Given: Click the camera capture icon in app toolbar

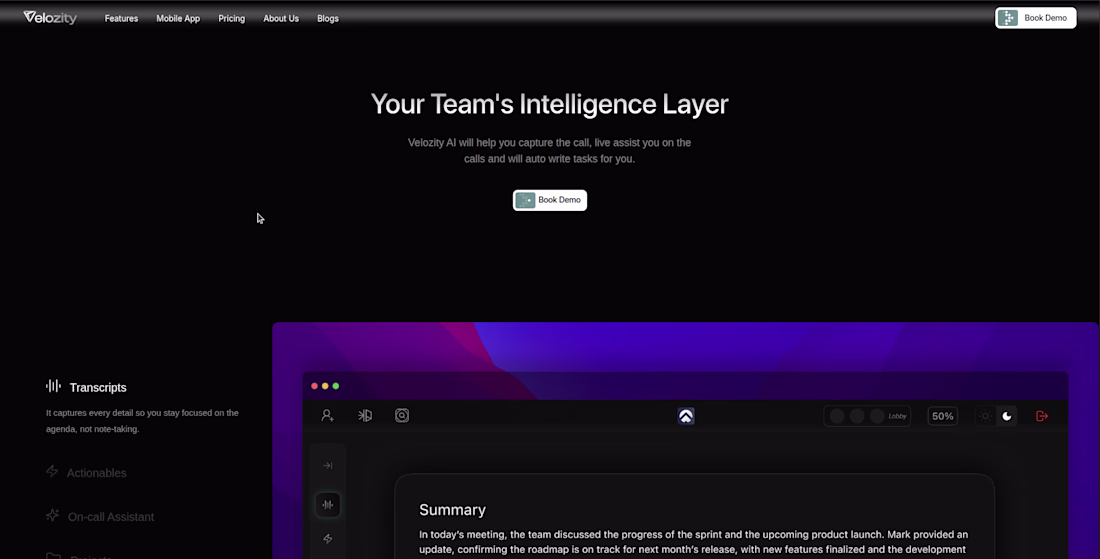Looking at the screenshot, I should (402, 415).
